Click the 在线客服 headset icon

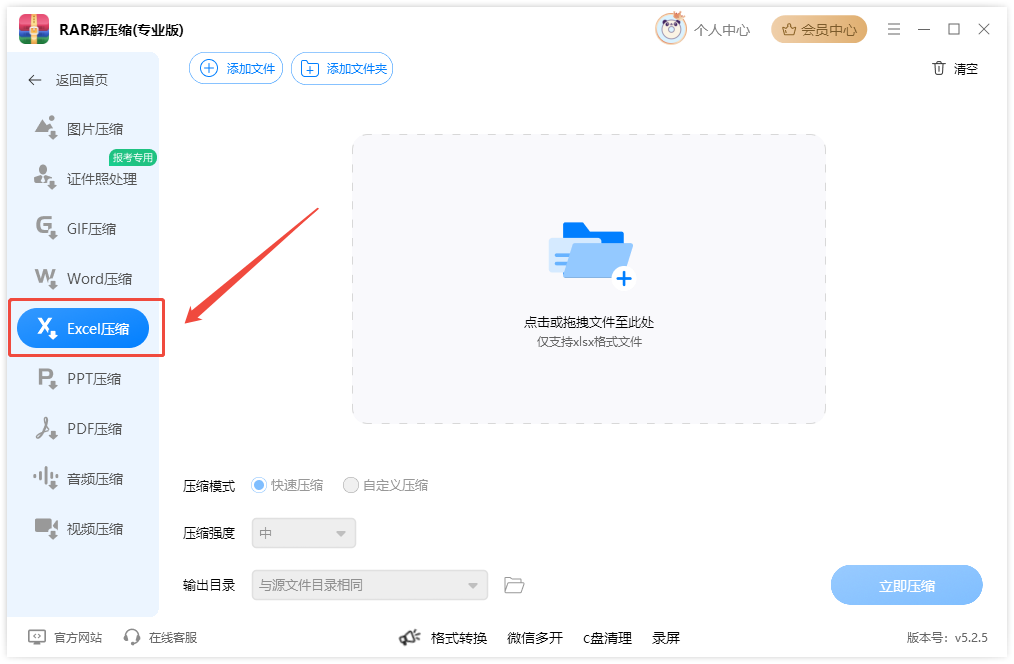click(x=132, y=637)
